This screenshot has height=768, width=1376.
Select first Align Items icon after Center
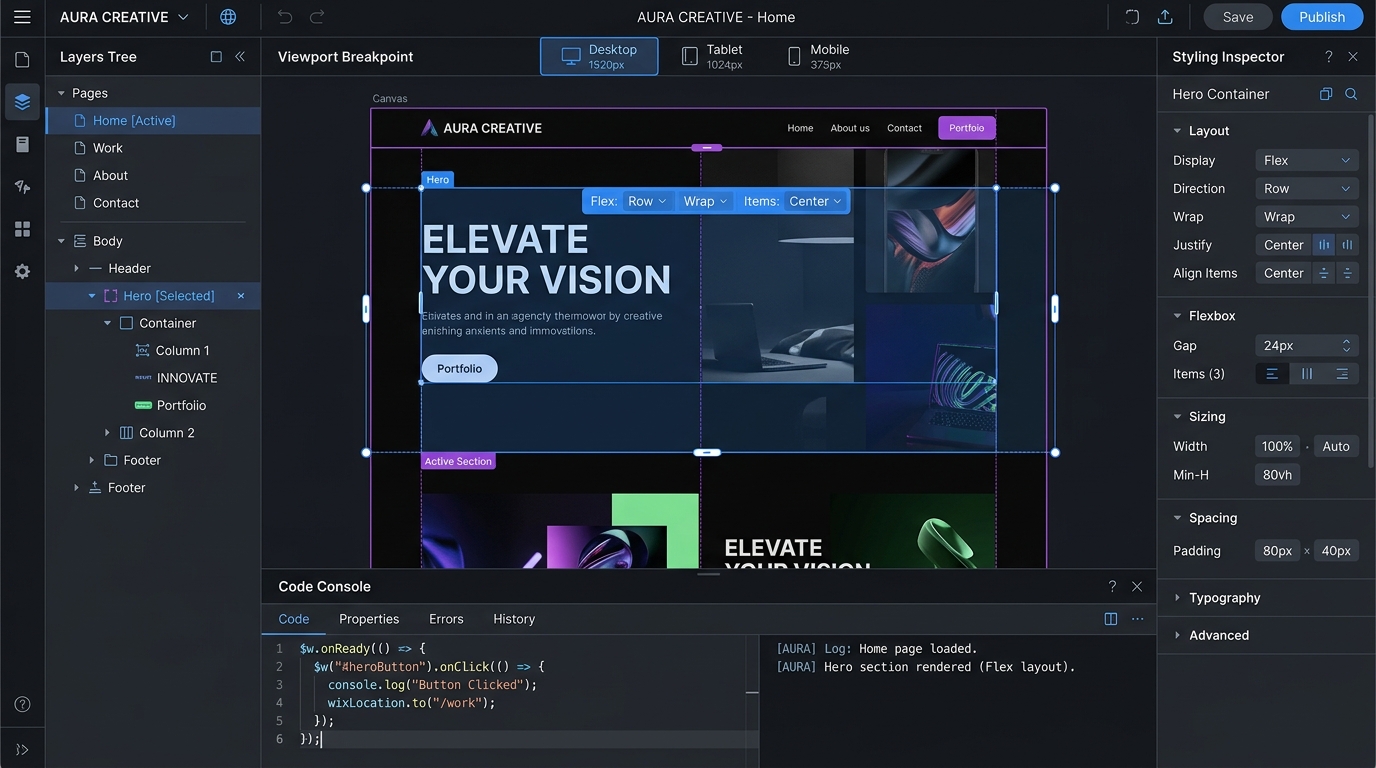coord(1324,273)
